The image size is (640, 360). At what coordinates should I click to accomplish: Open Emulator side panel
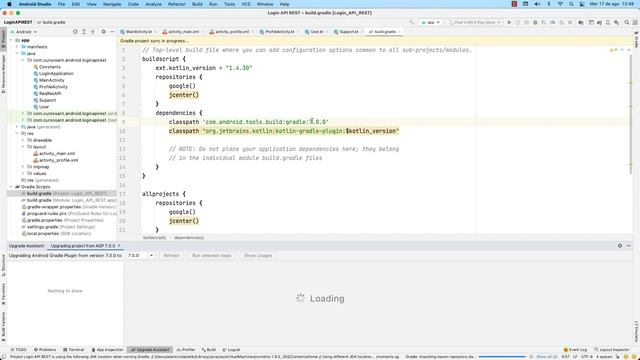coord(636,331)
